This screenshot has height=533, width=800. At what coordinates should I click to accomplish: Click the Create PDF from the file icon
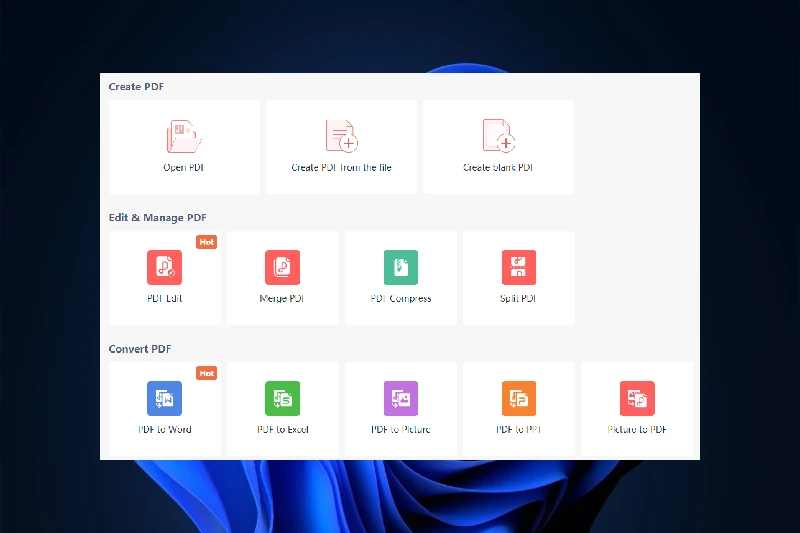click(341, 136)
